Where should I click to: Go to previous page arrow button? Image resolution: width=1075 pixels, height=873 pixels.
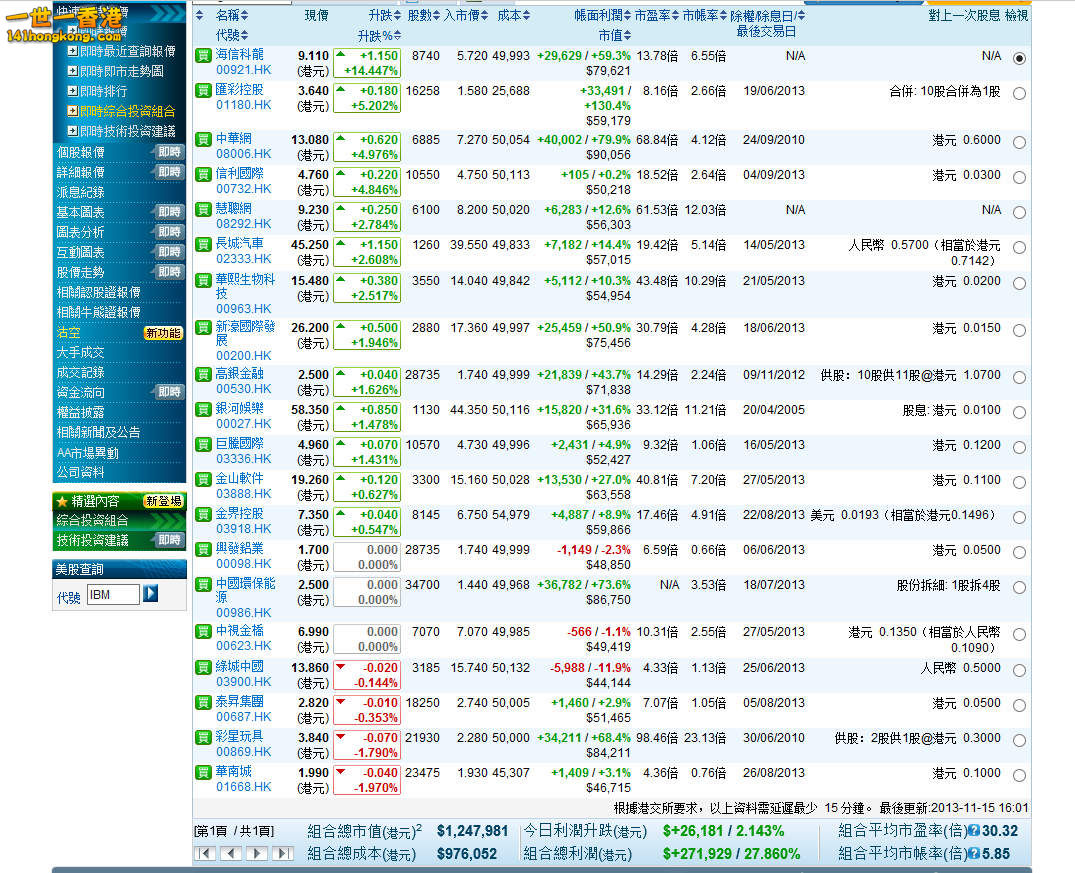coord(231,853)
